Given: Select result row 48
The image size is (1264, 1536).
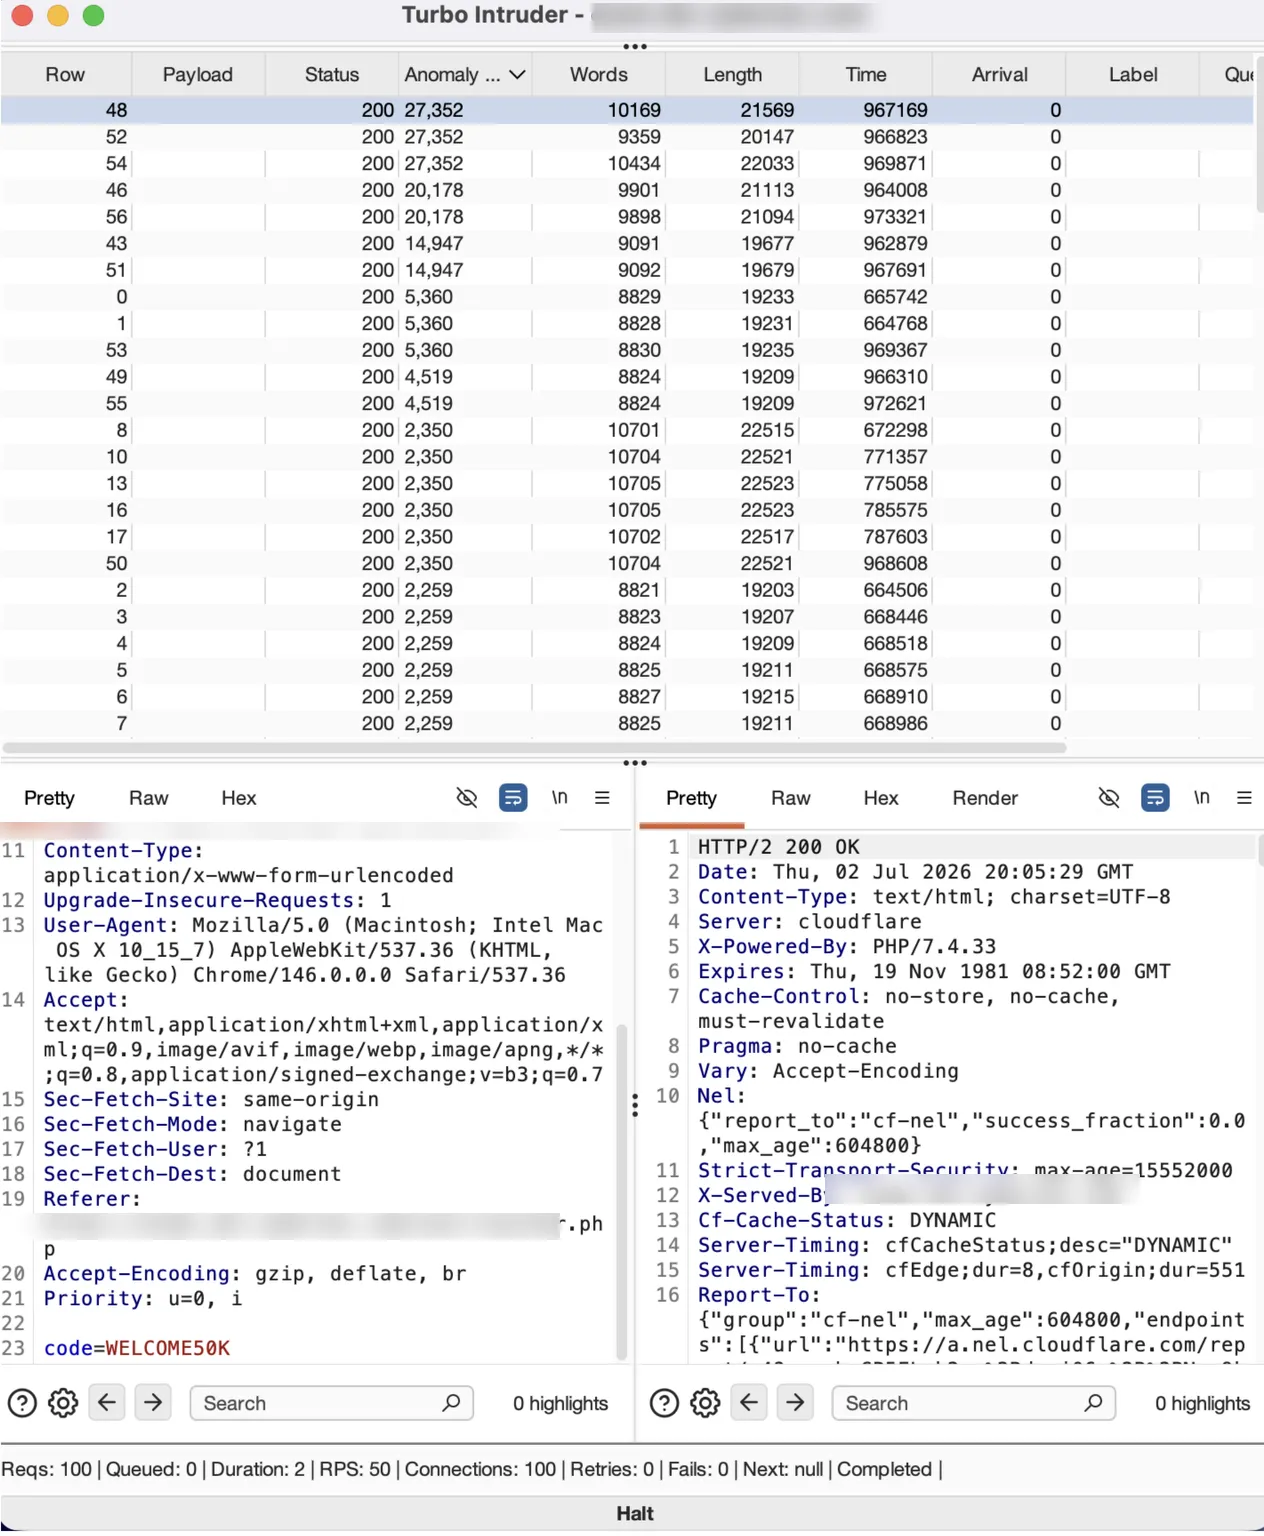Looking at the screenshot, I should point(627,110).
